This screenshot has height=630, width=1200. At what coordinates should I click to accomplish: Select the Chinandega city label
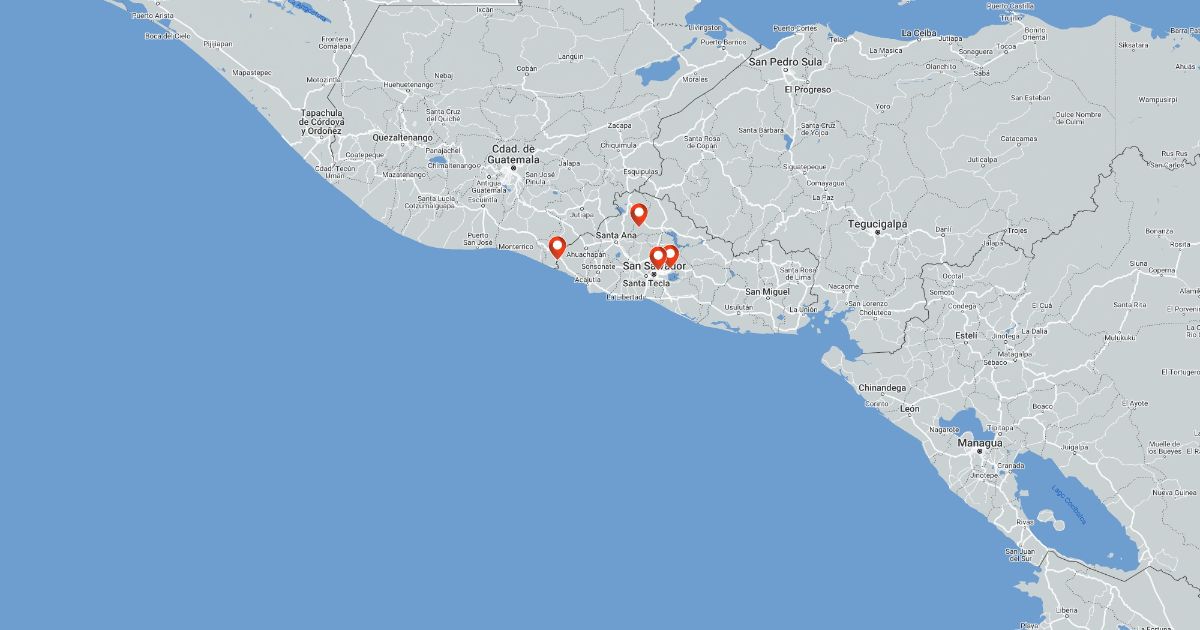[882, 387]
